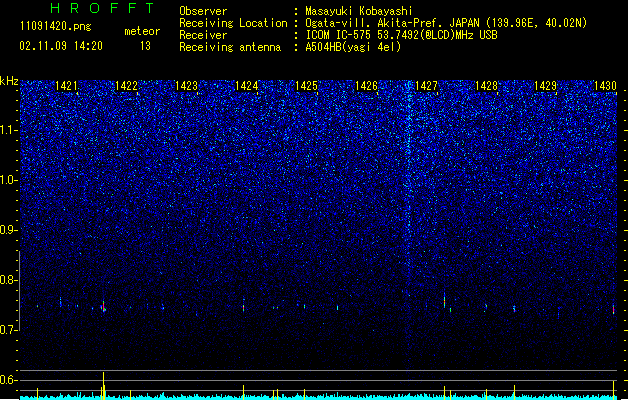The height and width of the screenshot is (400, 629).
Task: Click the Observer field label
Action: pyautogui.click(x=203, y=11)
